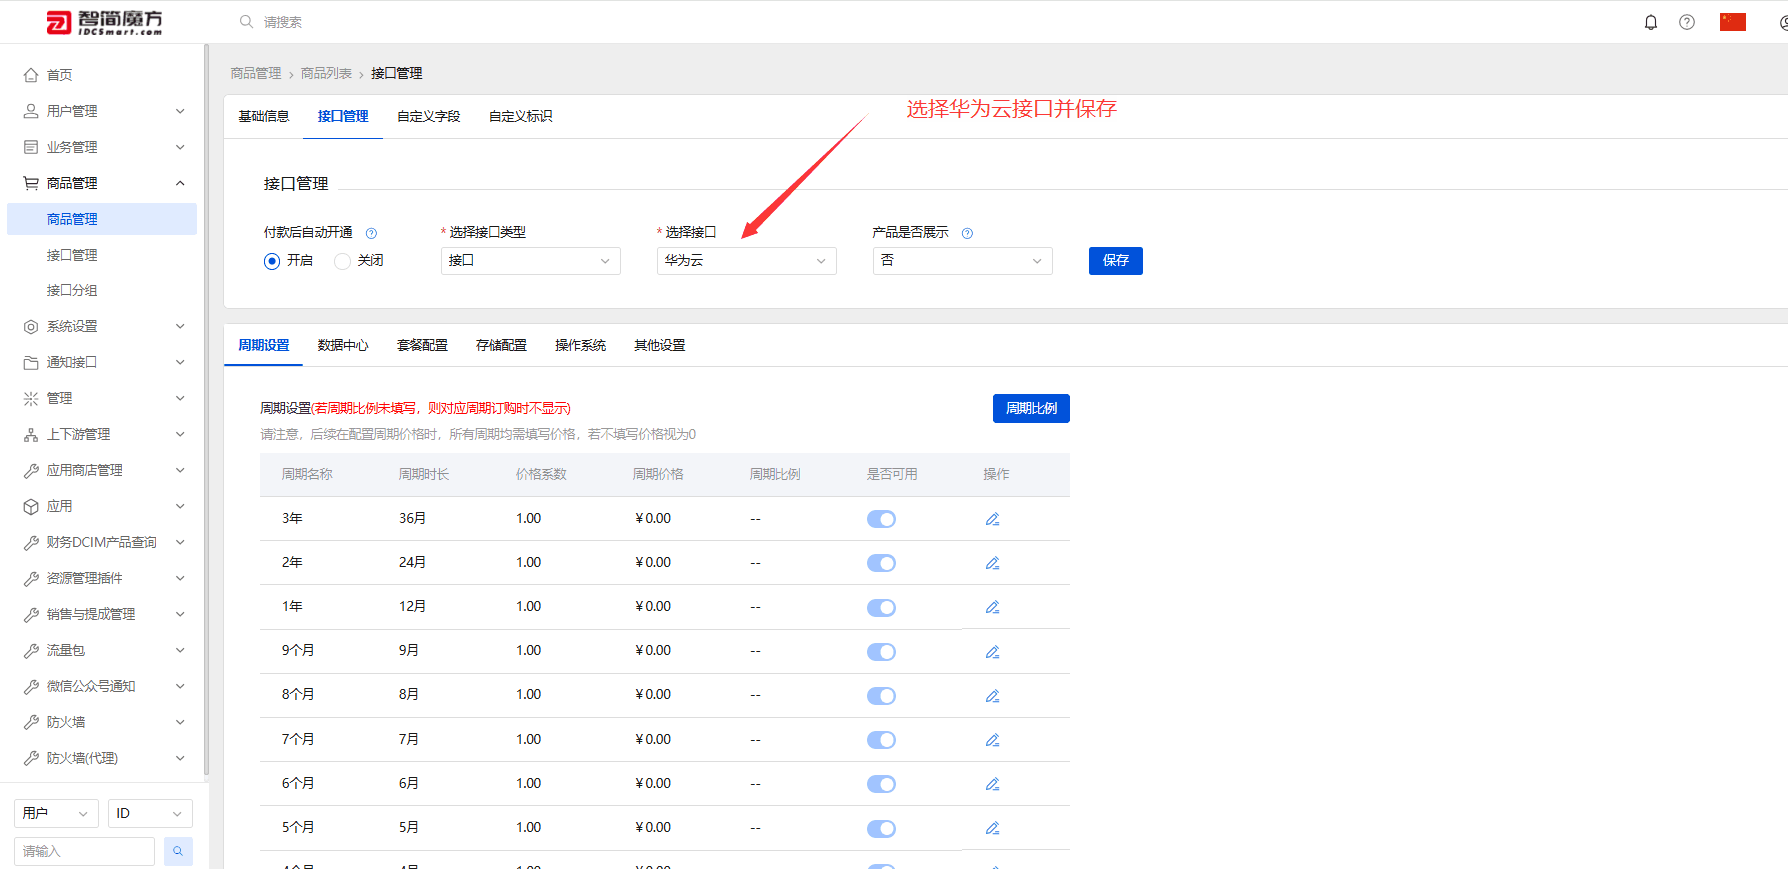Viewport: 1788px width, 869px height.
Task: Toggle 是否可用 switch for 9个月
Action: 881,652
